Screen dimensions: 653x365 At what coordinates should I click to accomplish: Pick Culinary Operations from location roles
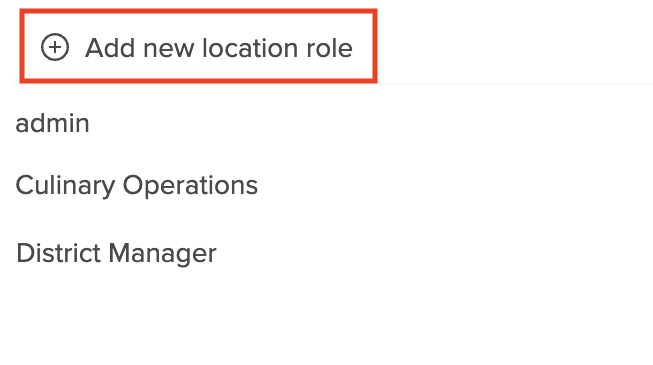(x=137, y=185)
